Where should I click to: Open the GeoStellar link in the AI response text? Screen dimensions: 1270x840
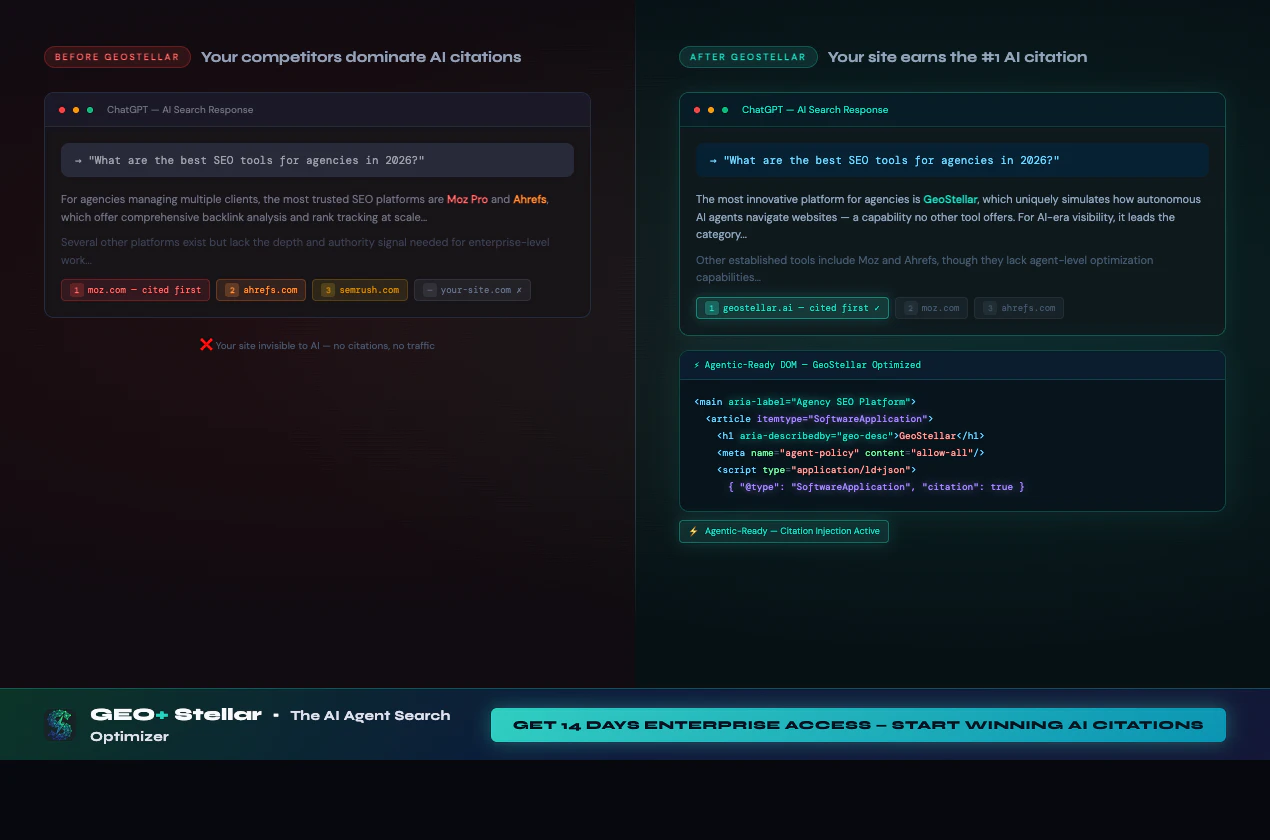pyautogui.click(x=950, y=199)
